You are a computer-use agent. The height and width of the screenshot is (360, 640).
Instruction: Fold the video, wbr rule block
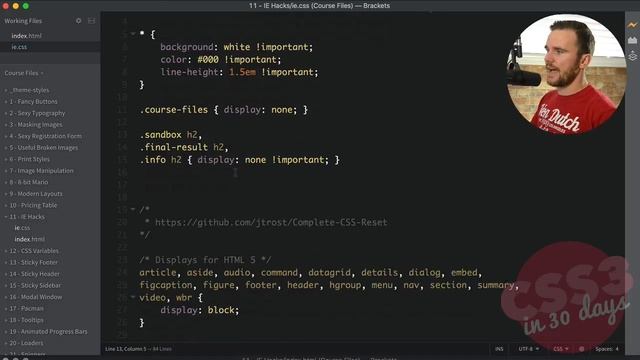133,297
